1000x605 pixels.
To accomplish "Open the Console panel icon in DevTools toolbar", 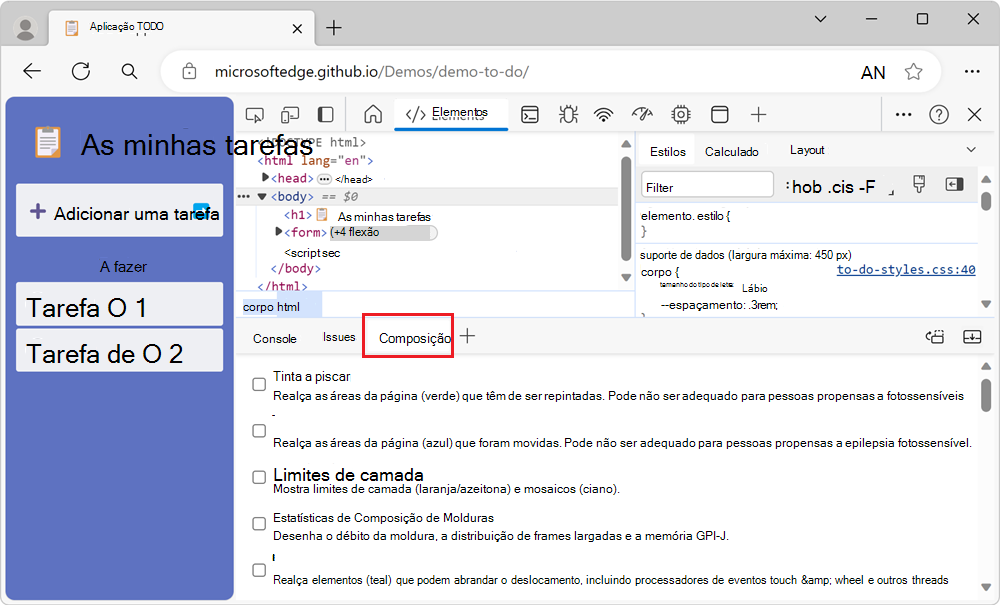I will pos(530,115).
